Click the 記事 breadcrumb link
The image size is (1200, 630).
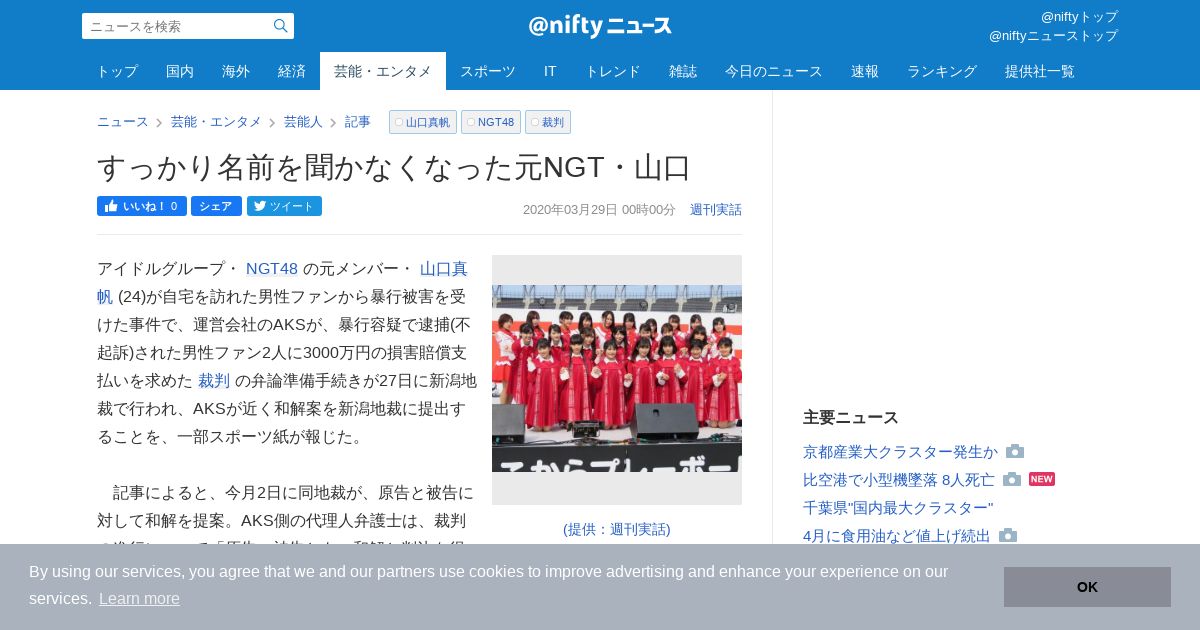click(358, 122)
